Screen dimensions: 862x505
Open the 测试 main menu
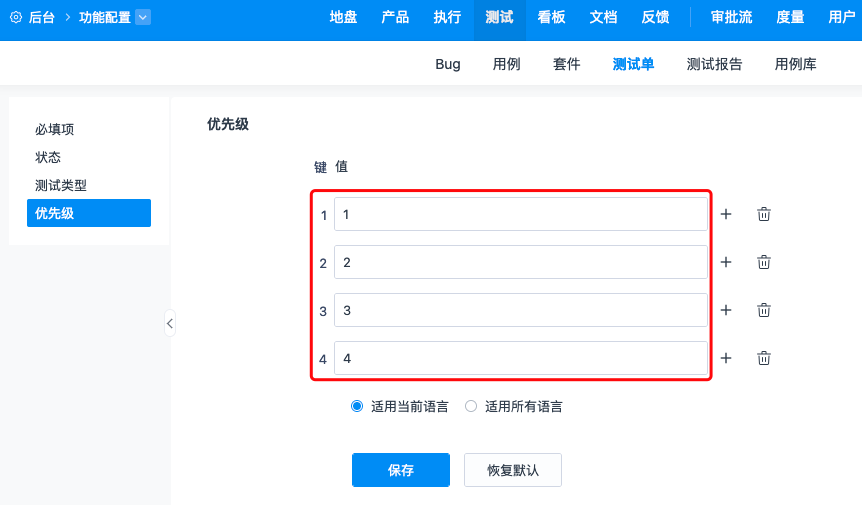tap(499, 17)
